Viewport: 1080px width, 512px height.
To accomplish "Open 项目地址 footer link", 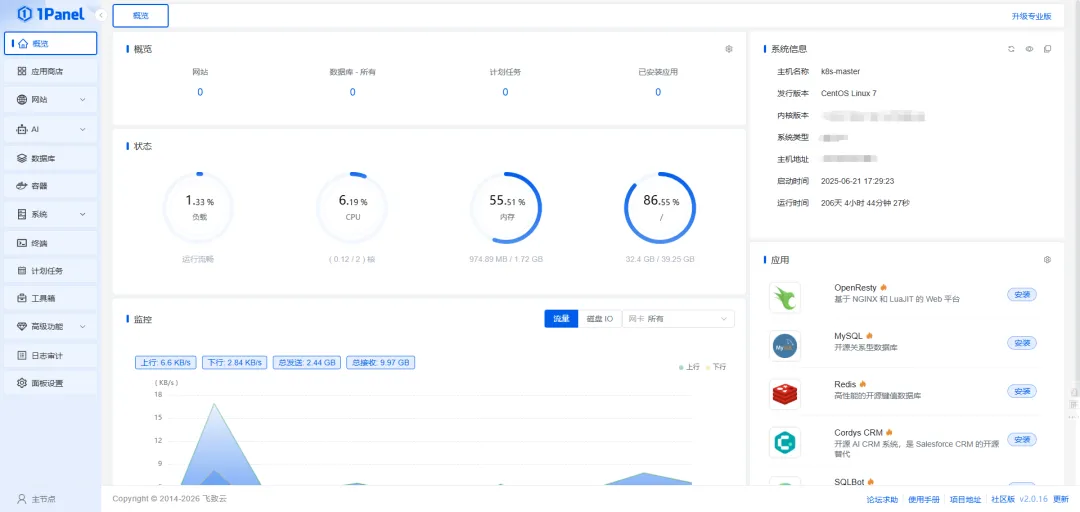I will tap(966, 500).
